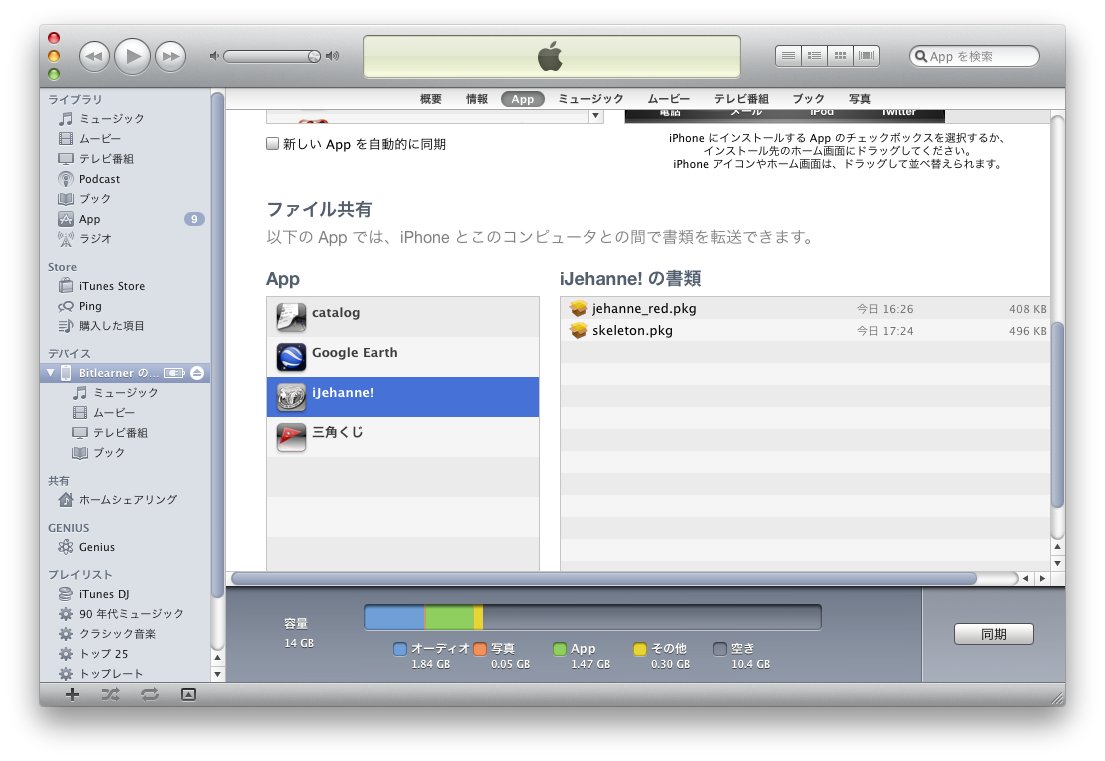Click the high volume speaker icon
The image size is (1105, 761).
(x=333, y=56)
